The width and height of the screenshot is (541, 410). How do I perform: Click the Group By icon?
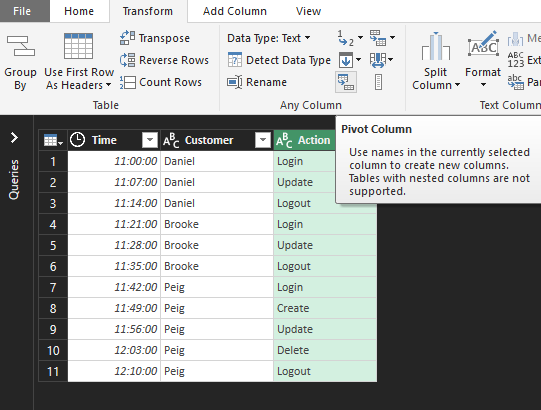pos(21,46)
